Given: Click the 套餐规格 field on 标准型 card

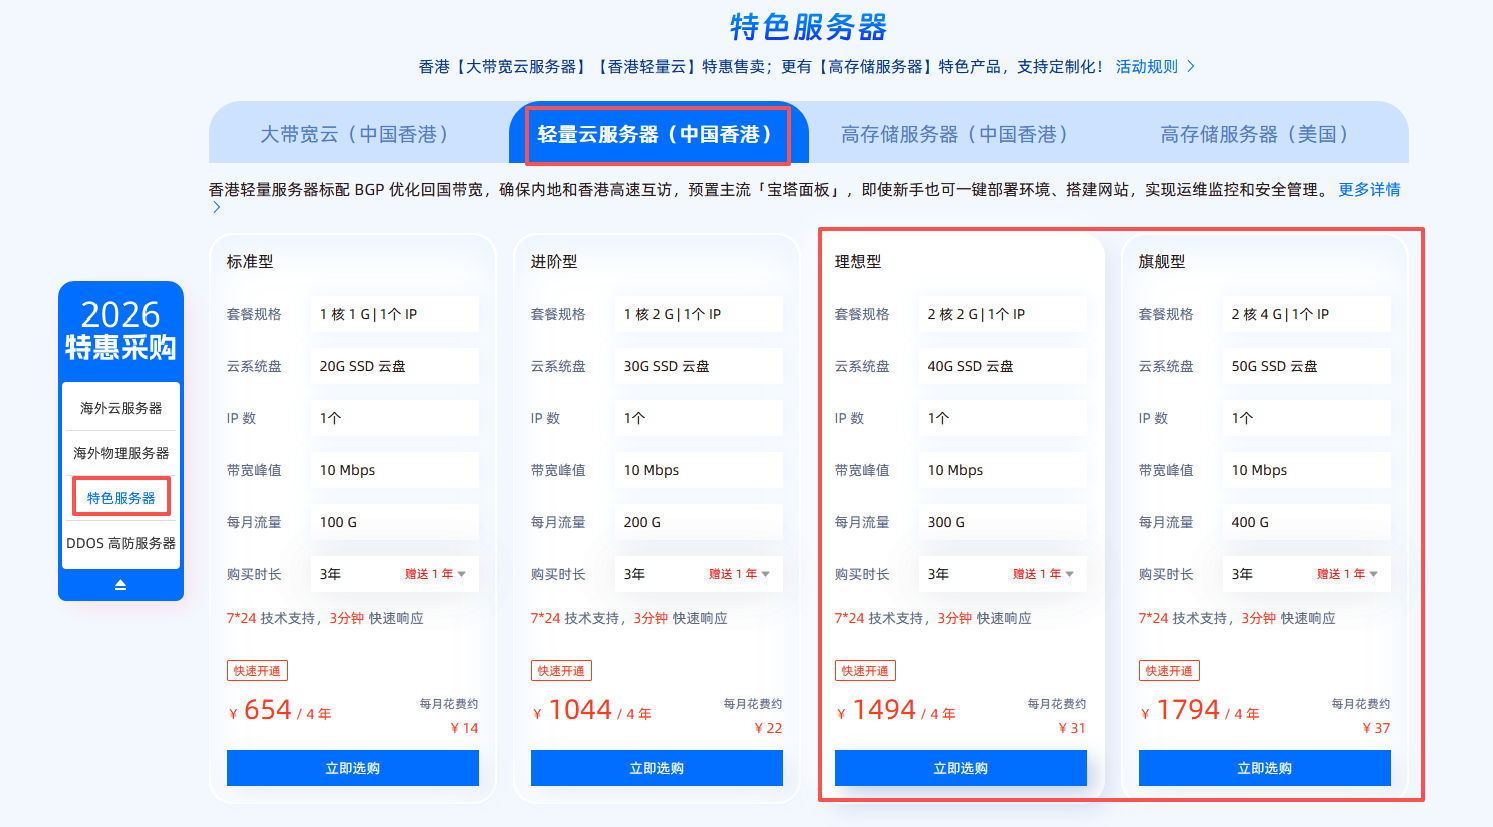Looking at the screenshot, I should [394, 313].
